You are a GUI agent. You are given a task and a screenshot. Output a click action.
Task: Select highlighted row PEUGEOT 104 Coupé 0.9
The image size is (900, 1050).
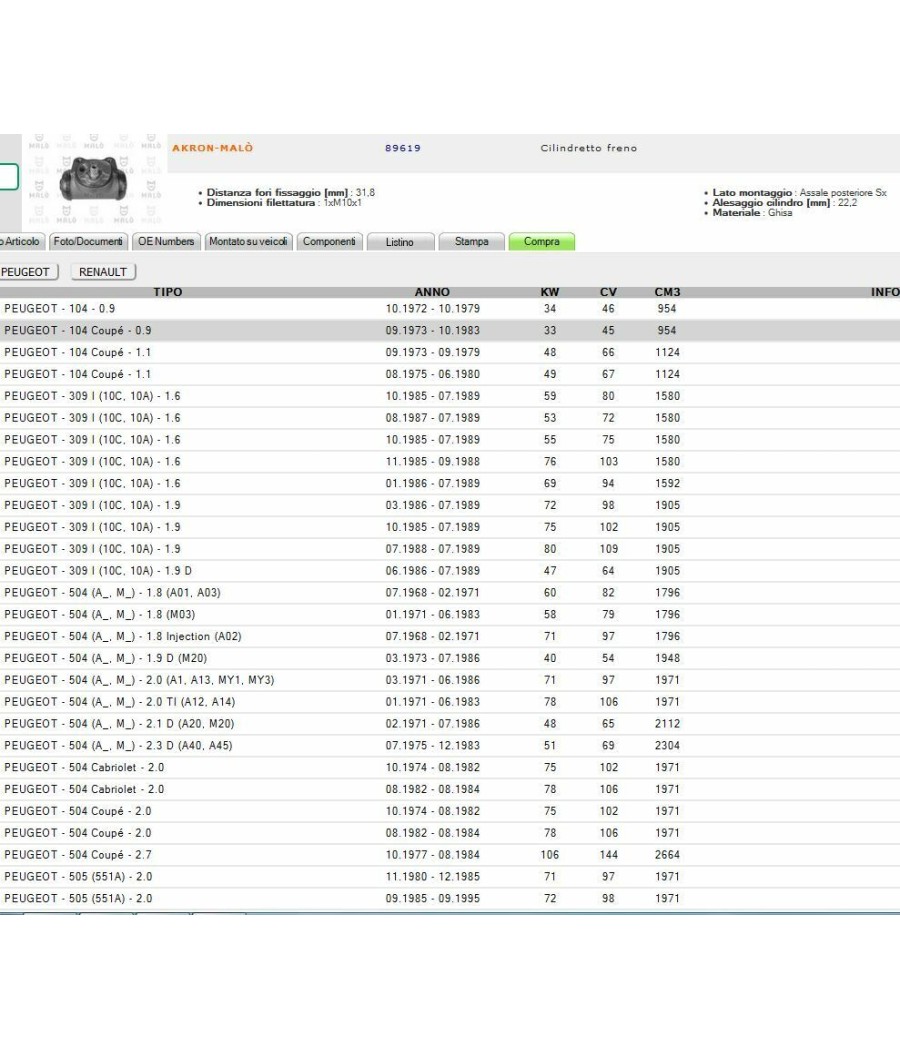450,331
